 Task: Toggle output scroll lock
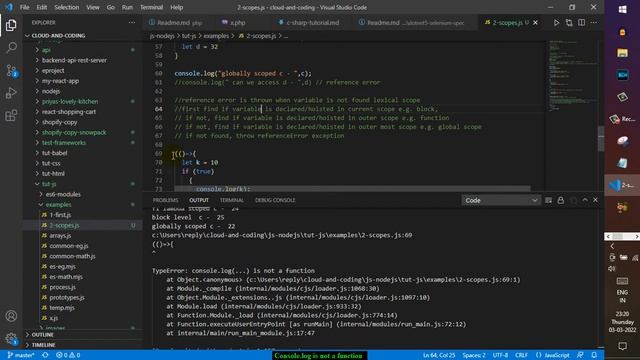tap(560, 200)
